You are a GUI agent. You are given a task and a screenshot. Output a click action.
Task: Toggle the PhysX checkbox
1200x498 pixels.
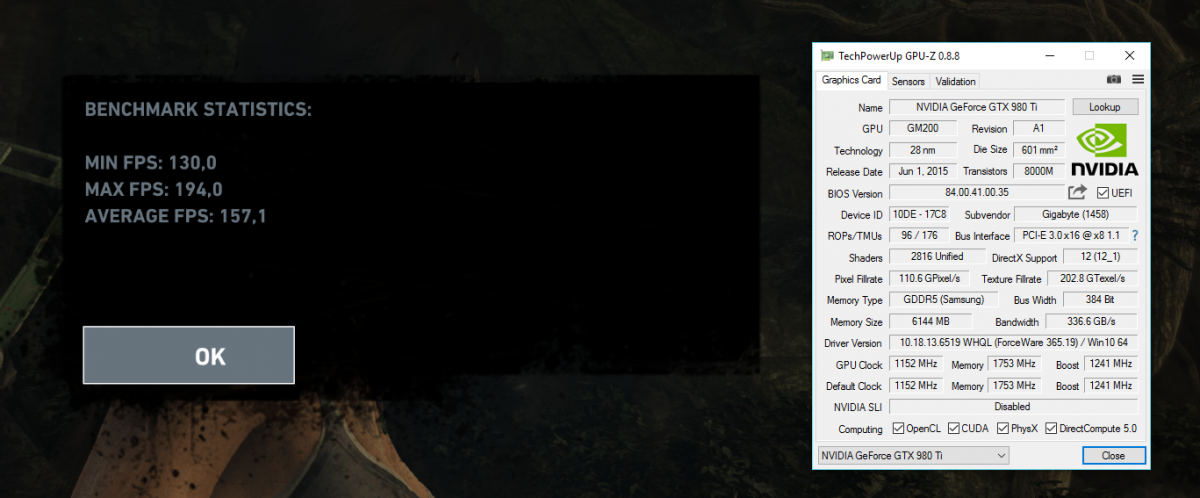pos(1003,429)
